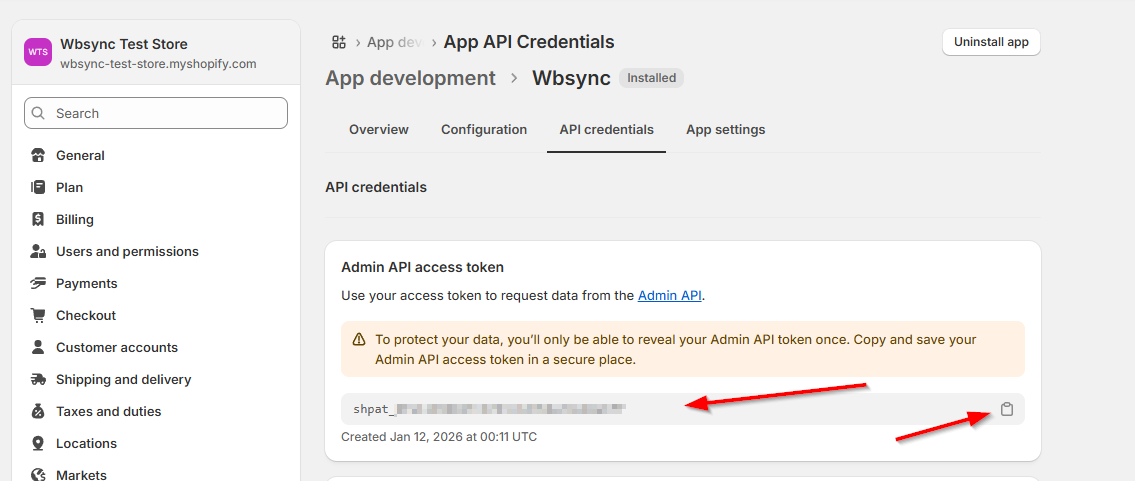This screenshot has width=1135, height=481.
Task: Follow the Admin API link
Action: pyautogui.click(x=670, y=295)
